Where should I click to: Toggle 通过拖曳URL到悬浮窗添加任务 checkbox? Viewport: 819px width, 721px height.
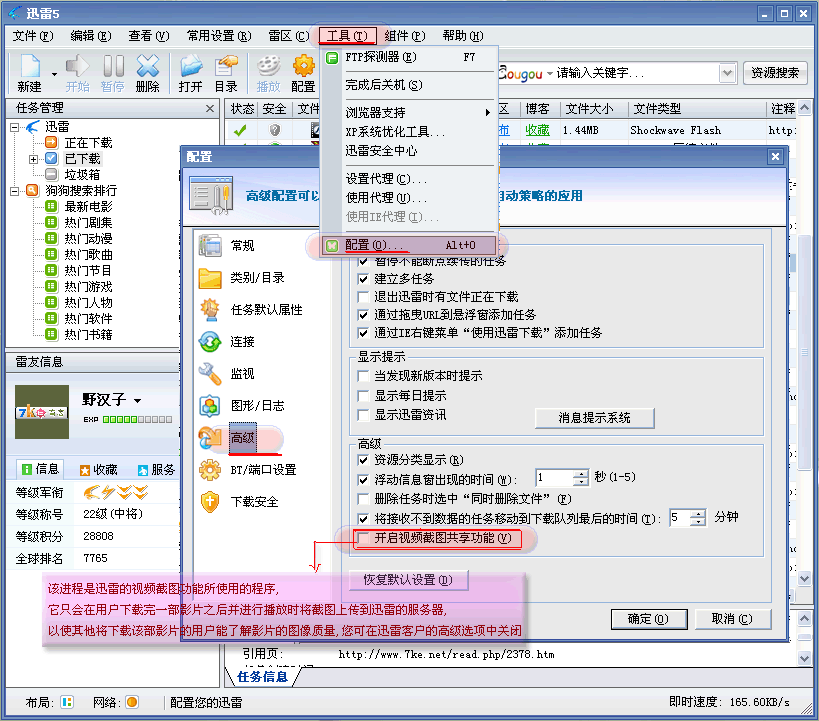click(x=364, y=315)
